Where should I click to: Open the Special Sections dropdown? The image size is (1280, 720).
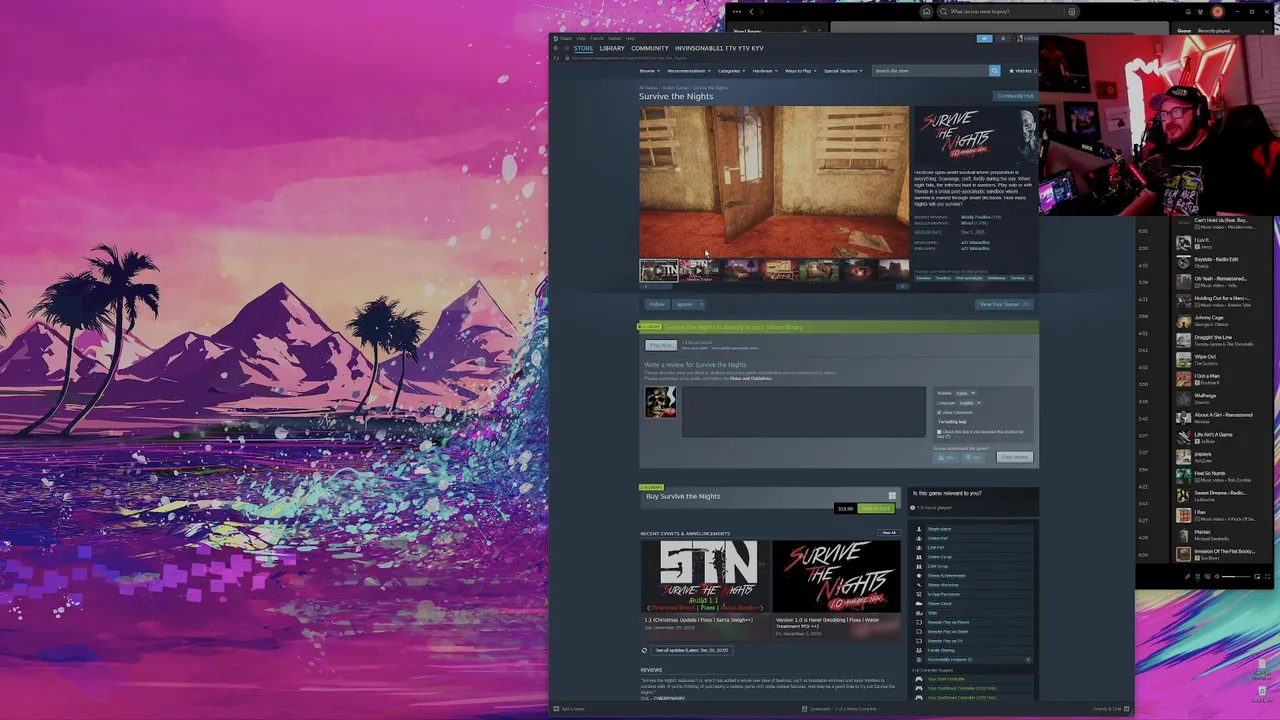(842, 71)
